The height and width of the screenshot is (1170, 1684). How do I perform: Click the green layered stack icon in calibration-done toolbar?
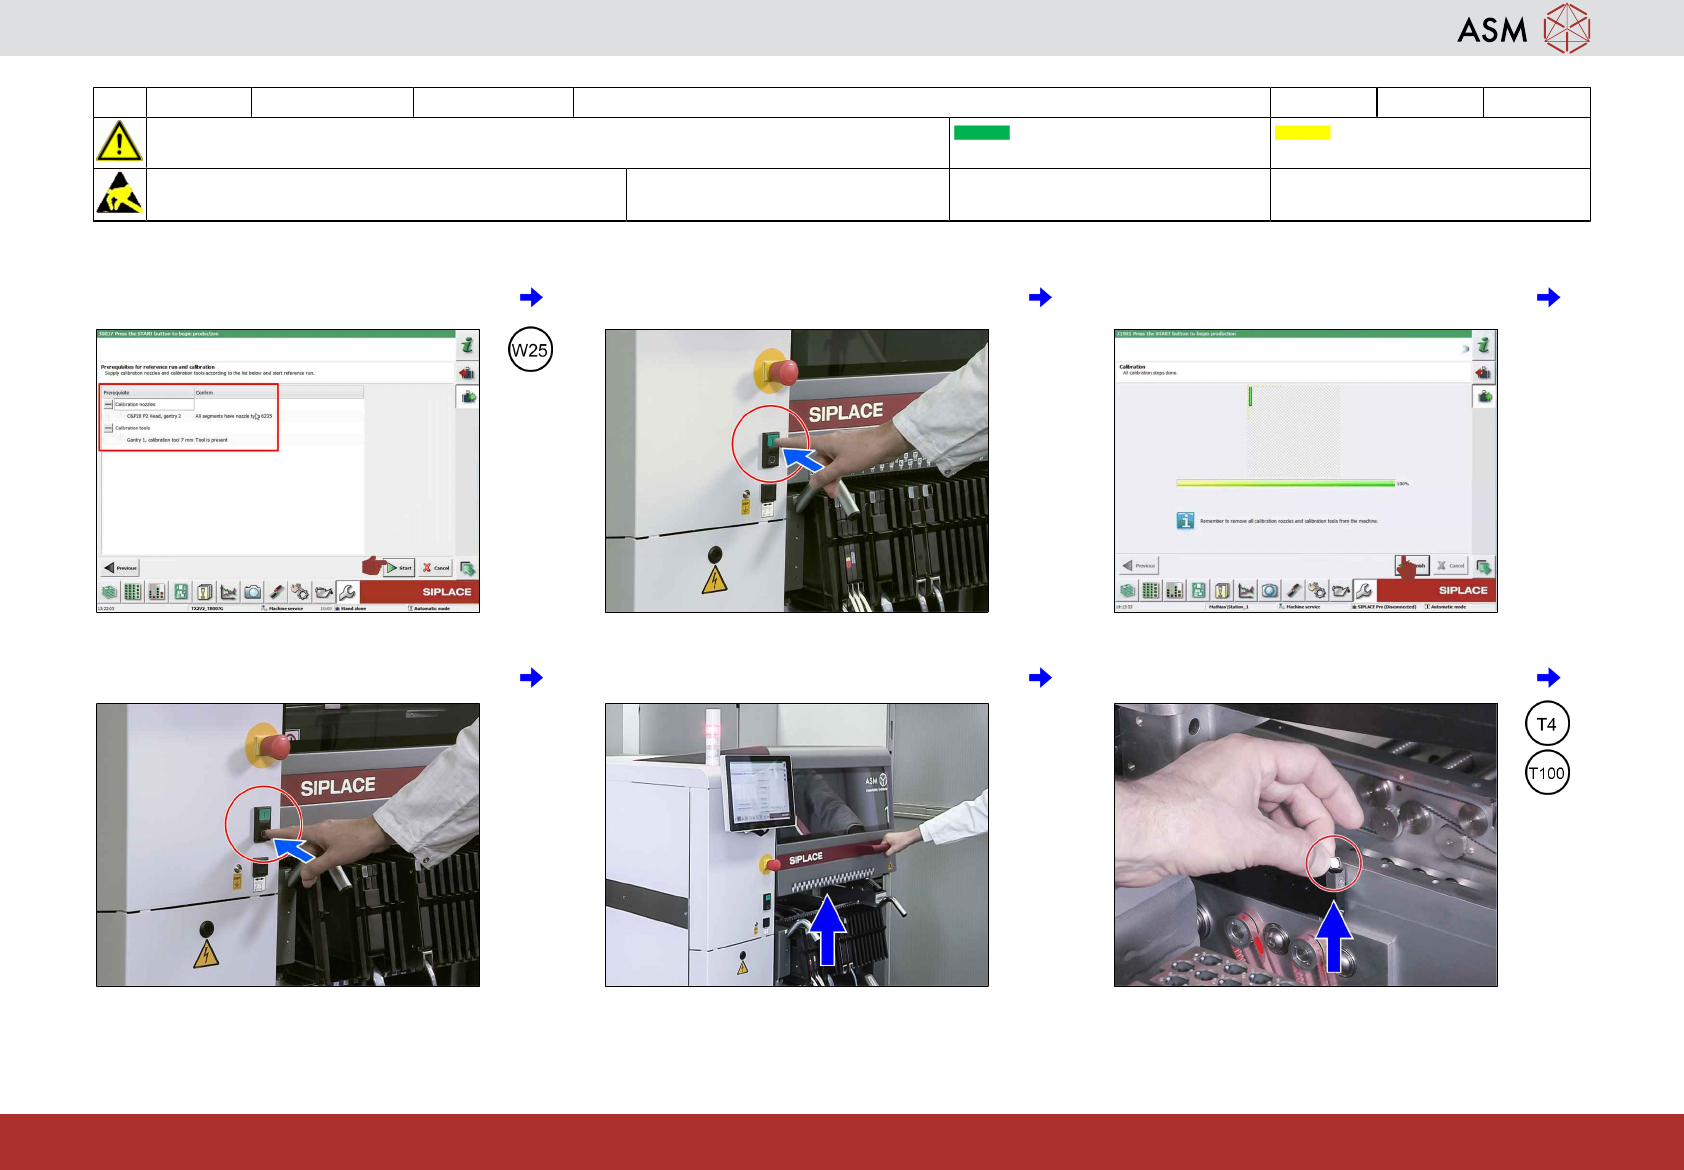click(1127, 590)
